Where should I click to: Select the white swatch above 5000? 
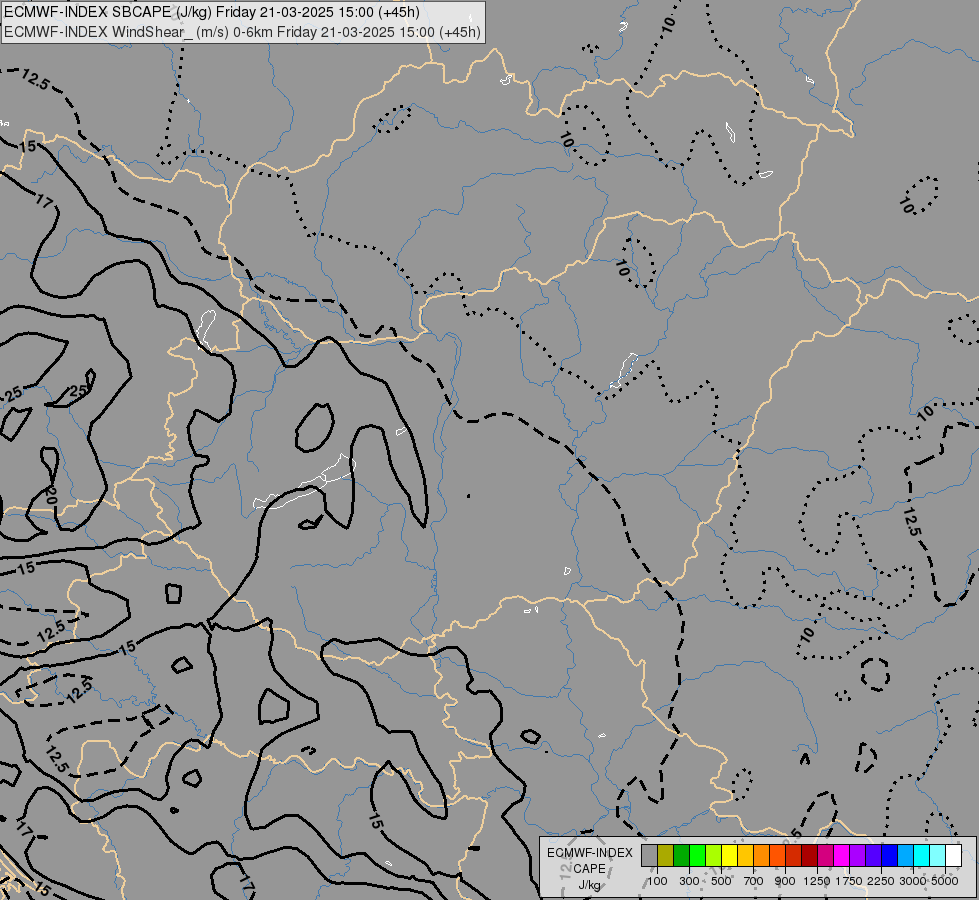954,856
